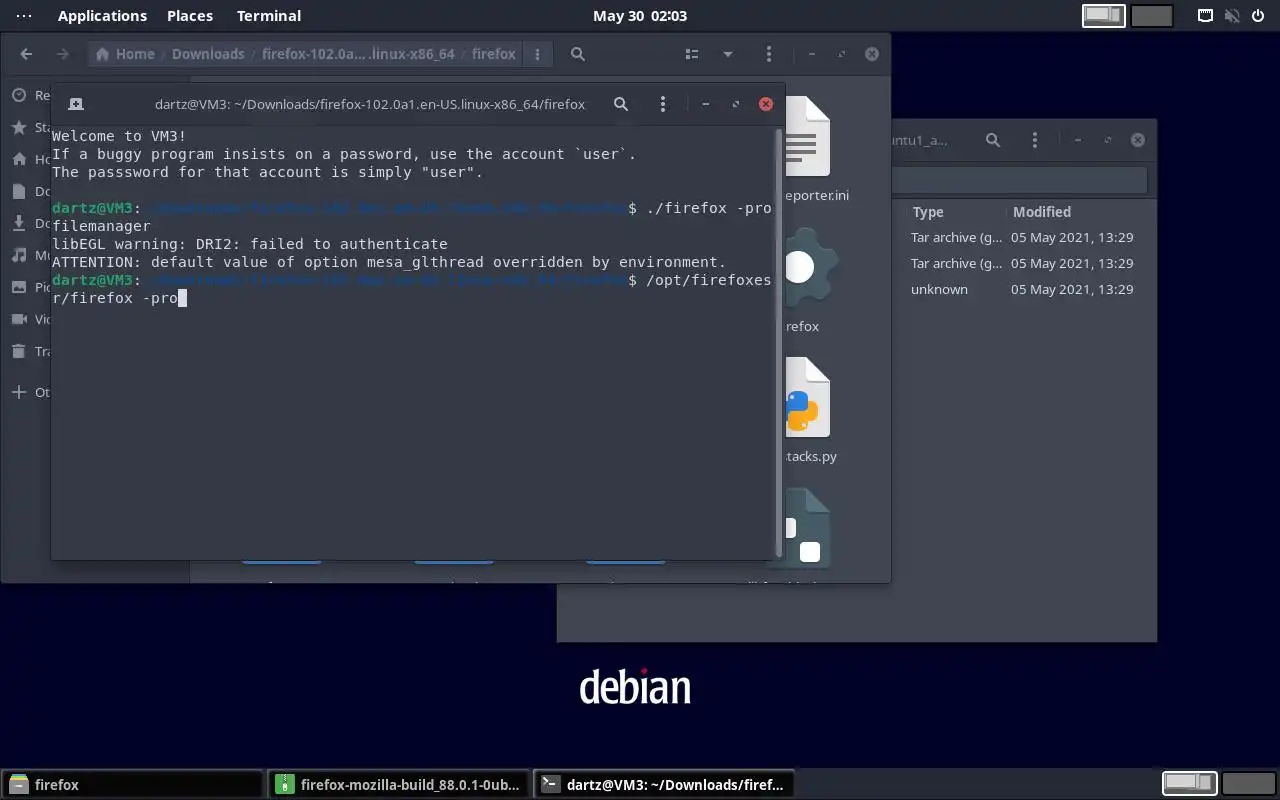Open the folder options menu beside the firefox path
Viewport: 1280px width, 800px height.
537,54
